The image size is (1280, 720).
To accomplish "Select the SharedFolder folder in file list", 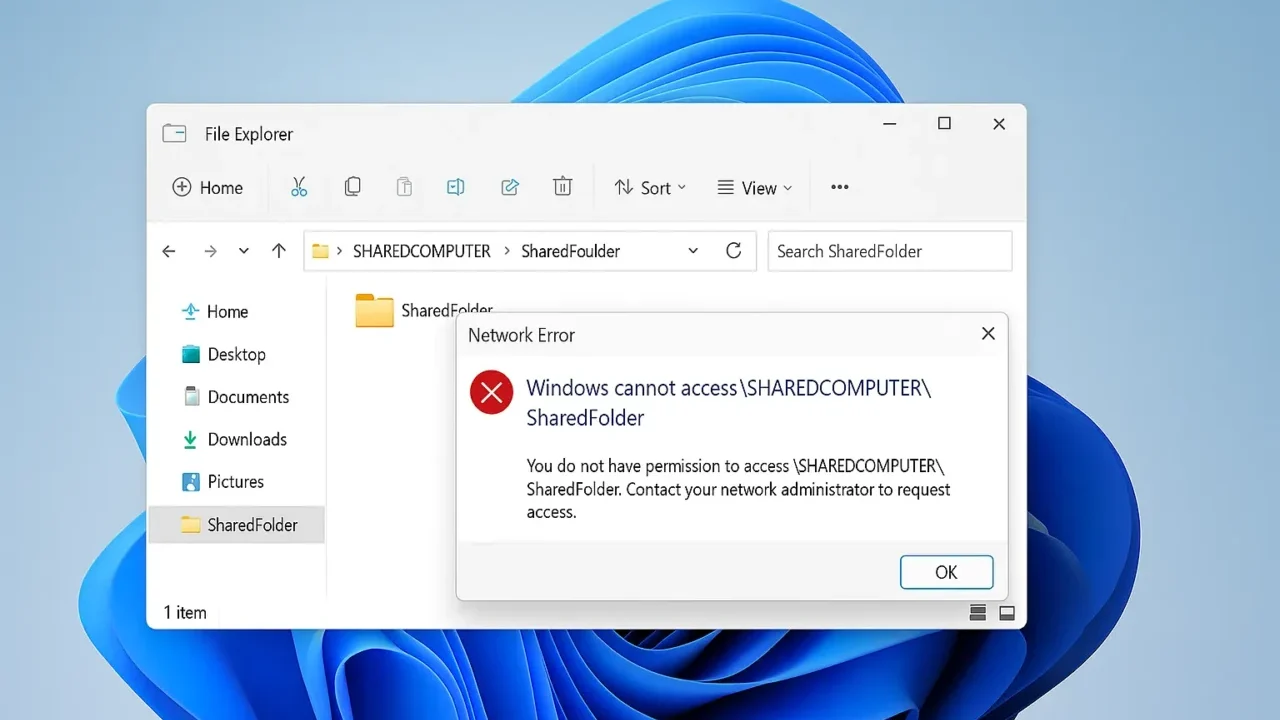I will point(424,310).
